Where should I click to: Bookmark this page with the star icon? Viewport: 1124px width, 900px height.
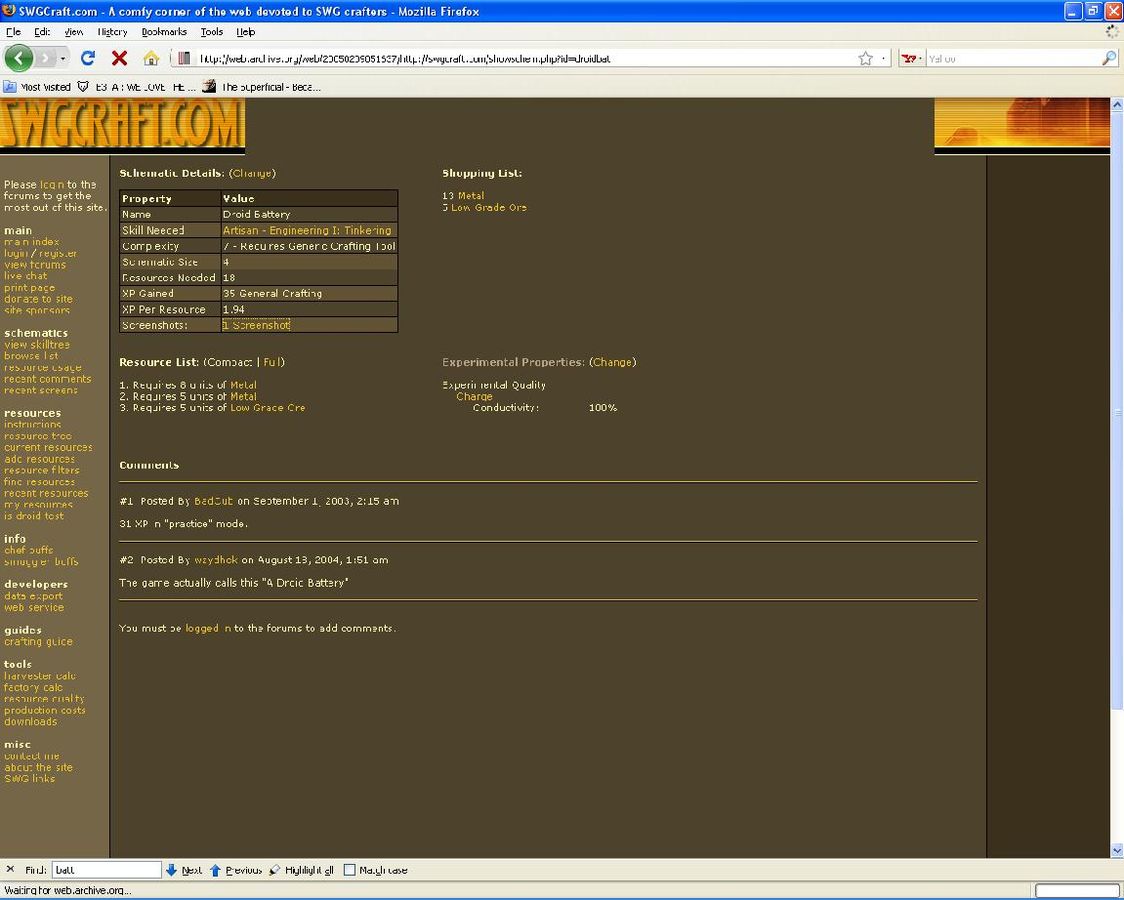[x=865, y=58]
